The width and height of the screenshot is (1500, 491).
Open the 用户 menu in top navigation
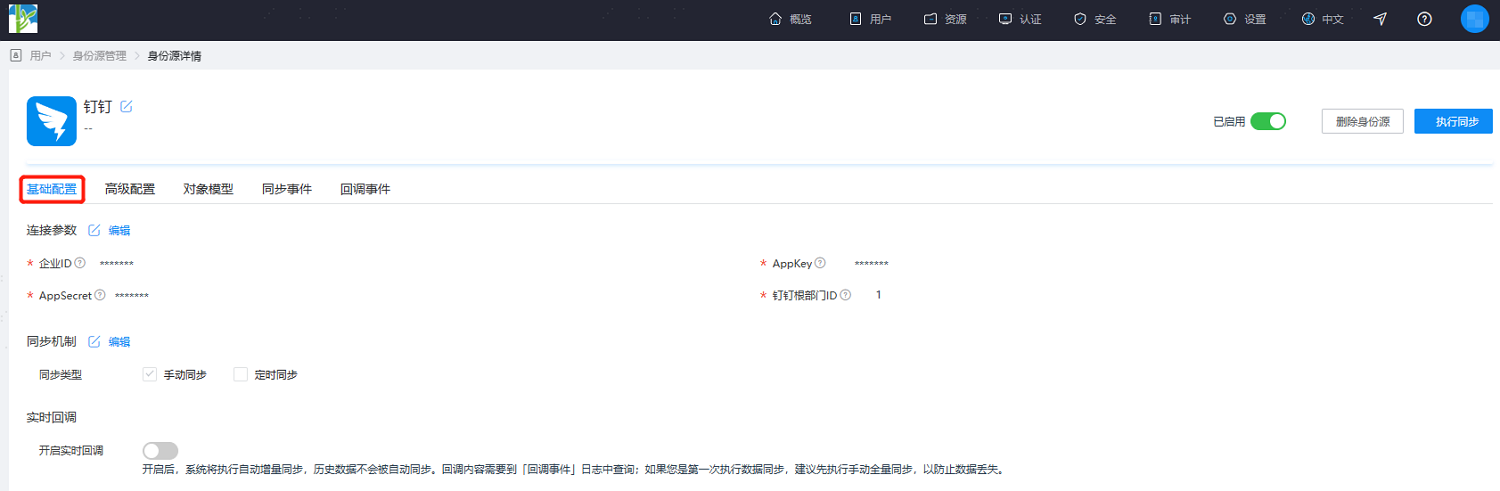point(870,19)
